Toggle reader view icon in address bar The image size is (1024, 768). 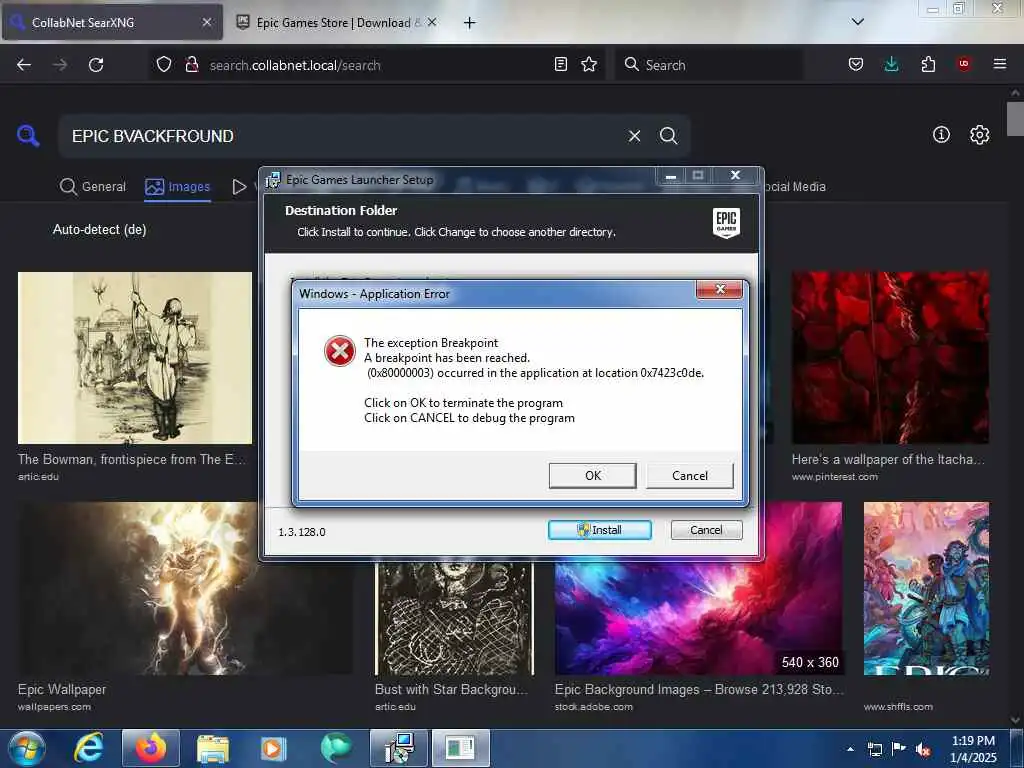pos(560,64)
